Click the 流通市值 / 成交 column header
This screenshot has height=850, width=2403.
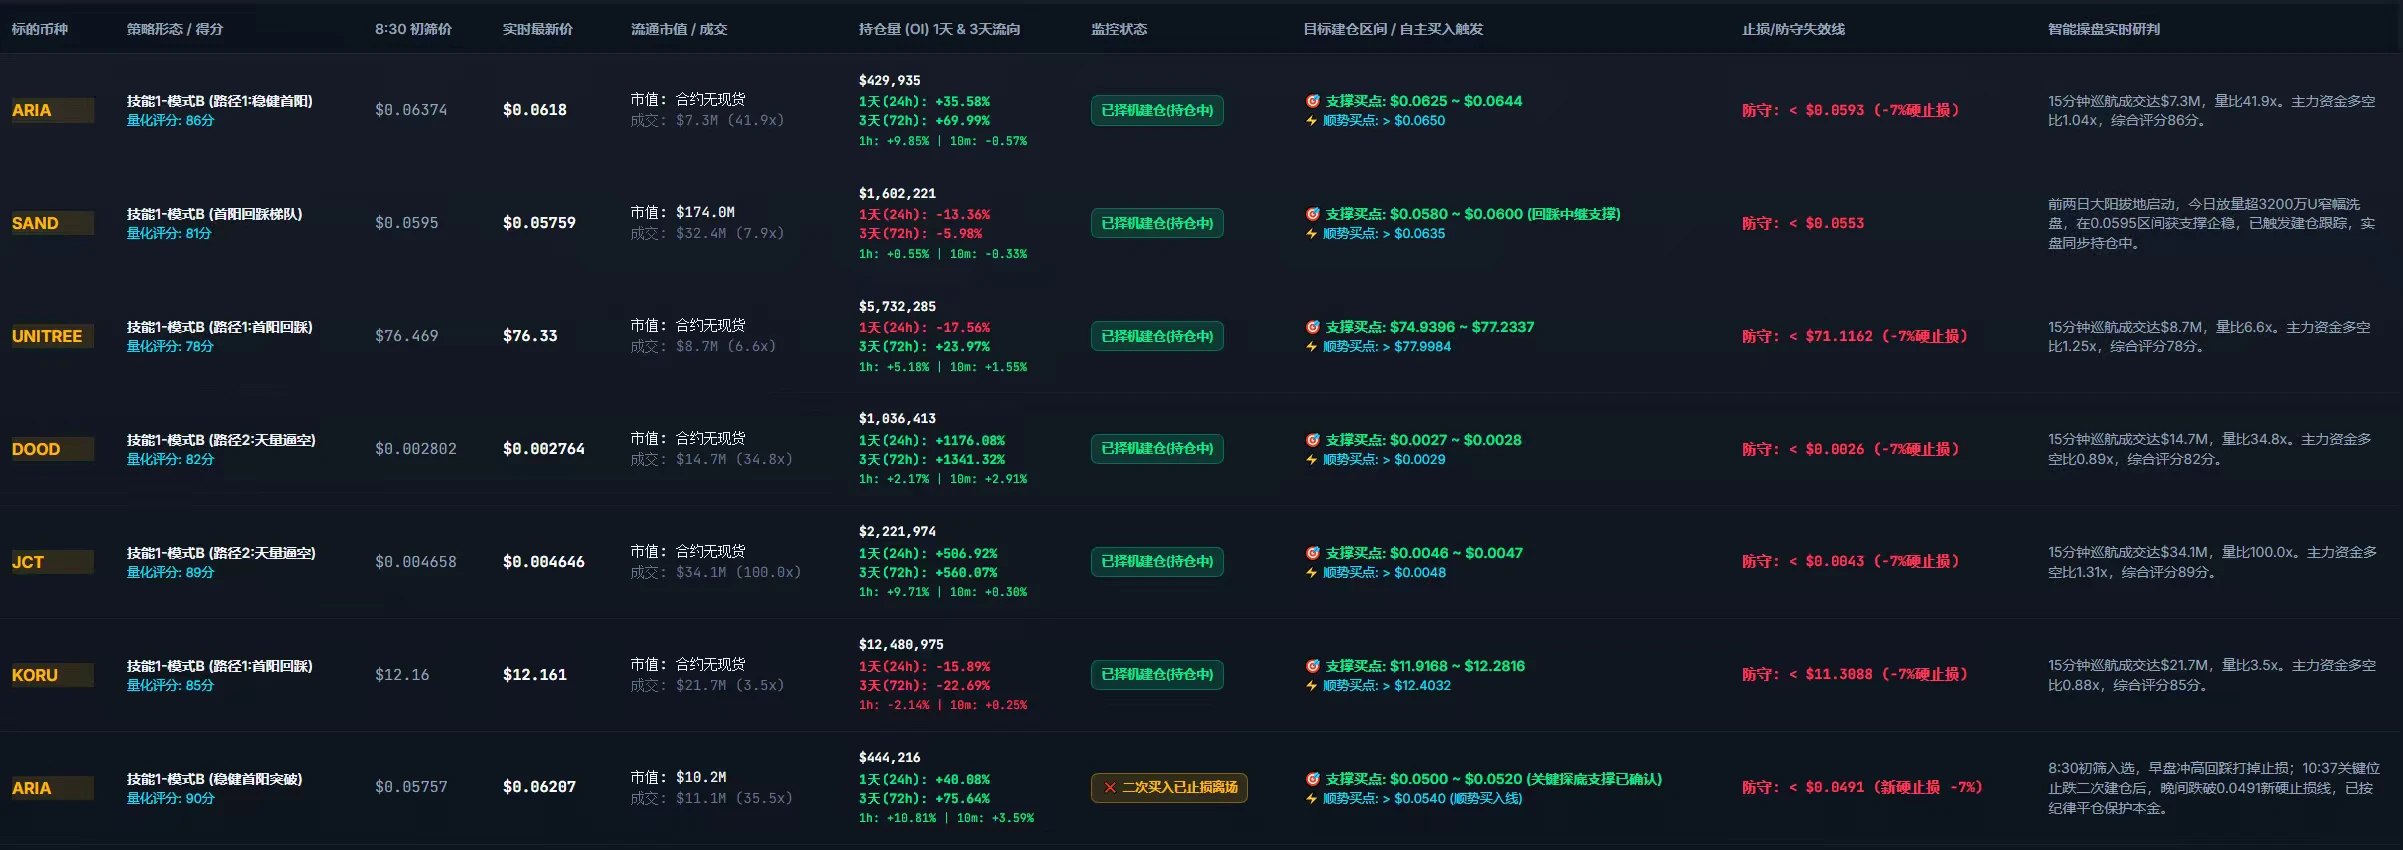[679, 29]
